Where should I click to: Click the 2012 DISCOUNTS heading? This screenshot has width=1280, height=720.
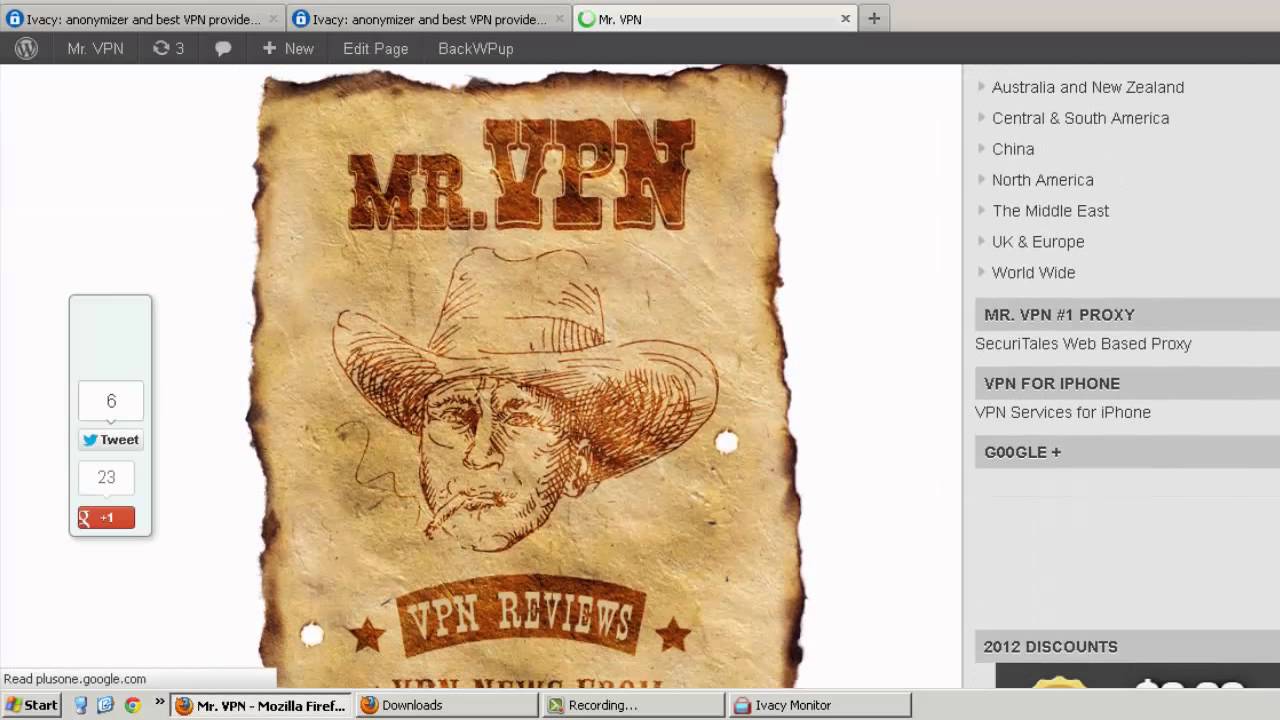point(1050,647)
